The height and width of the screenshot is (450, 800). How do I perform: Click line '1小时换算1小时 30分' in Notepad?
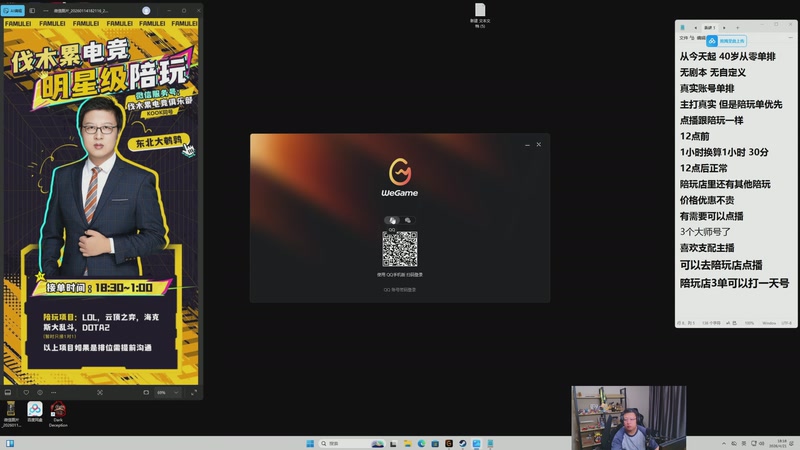coord(724,152)
